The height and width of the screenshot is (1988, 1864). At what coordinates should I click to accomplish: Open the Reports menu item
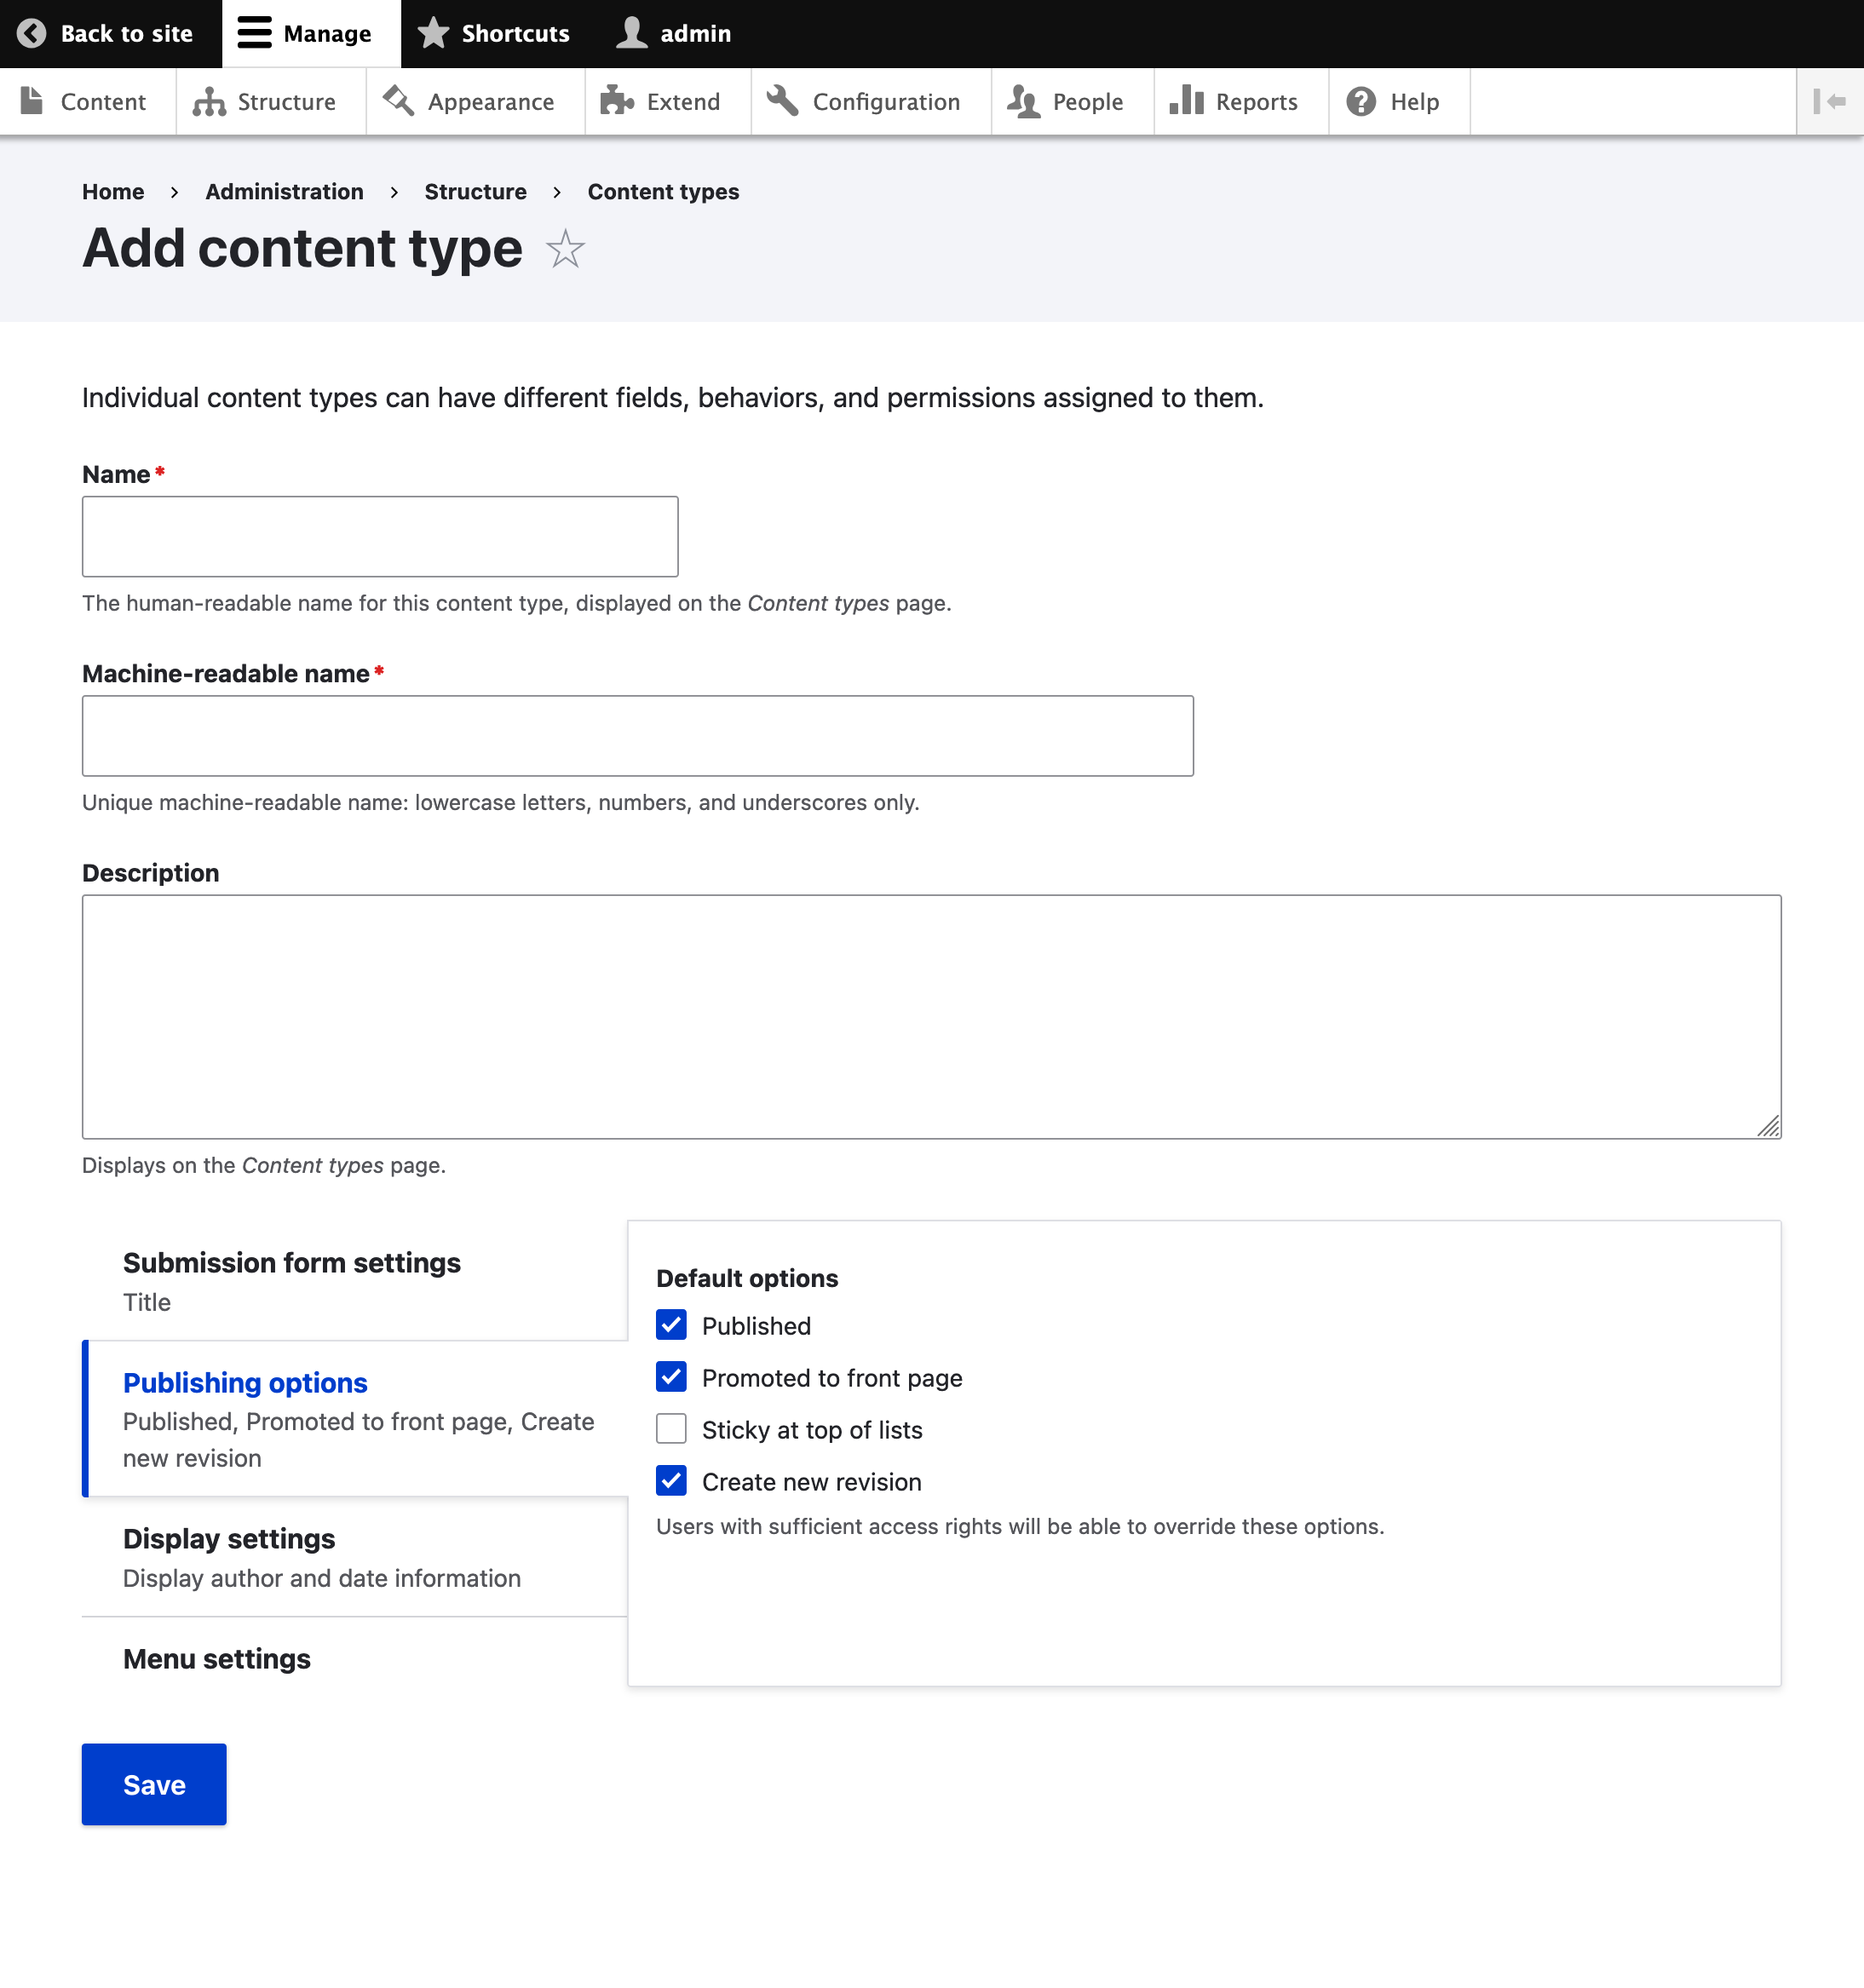point(1241,102)
